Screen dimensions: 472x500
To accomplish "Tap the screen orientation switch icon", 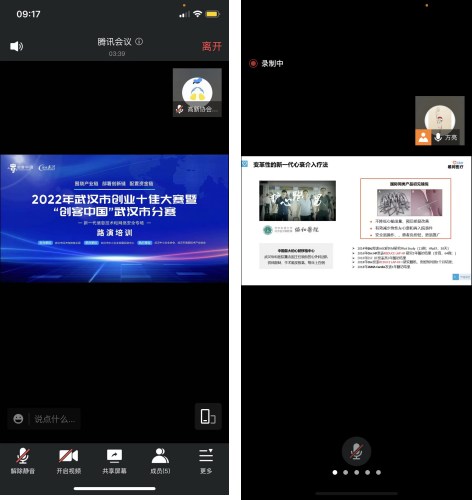I will 208,417.
